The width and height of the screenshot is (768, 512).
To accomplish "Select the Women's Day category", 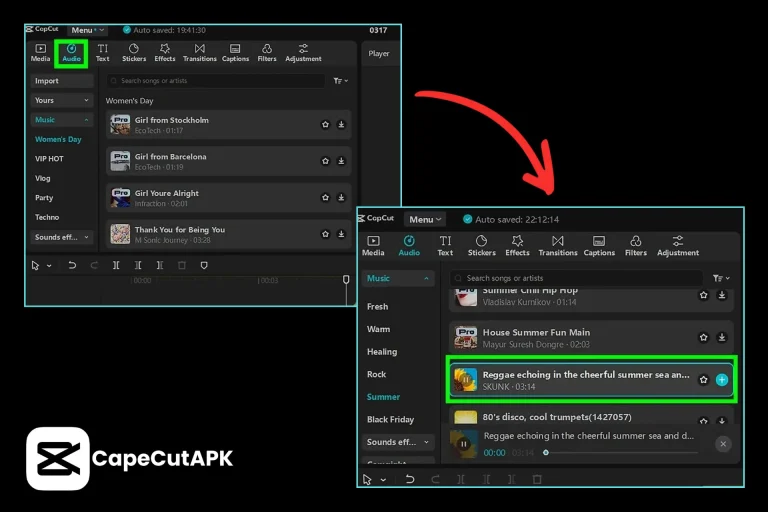I will point(58,139).
